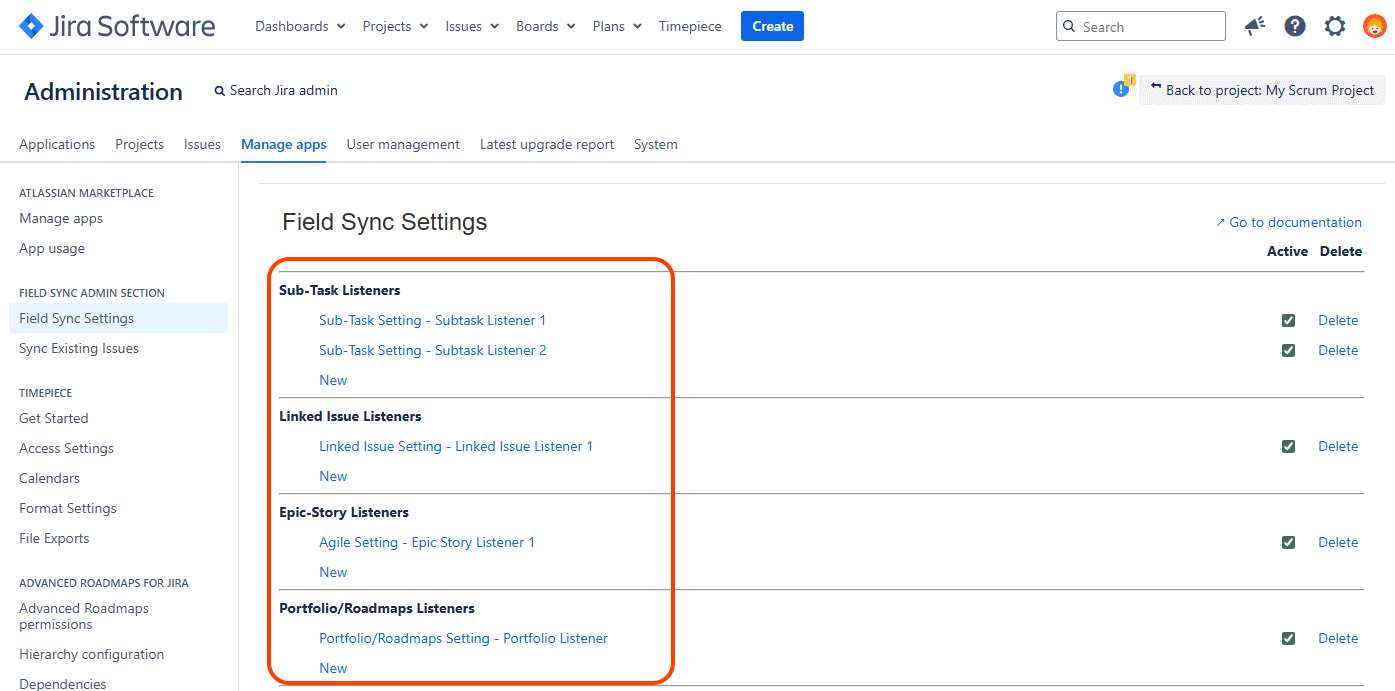Add New Sub-Task listener
Image resolution: width=1395 pixels, height=691 pixels.
[x=333, y=381]
